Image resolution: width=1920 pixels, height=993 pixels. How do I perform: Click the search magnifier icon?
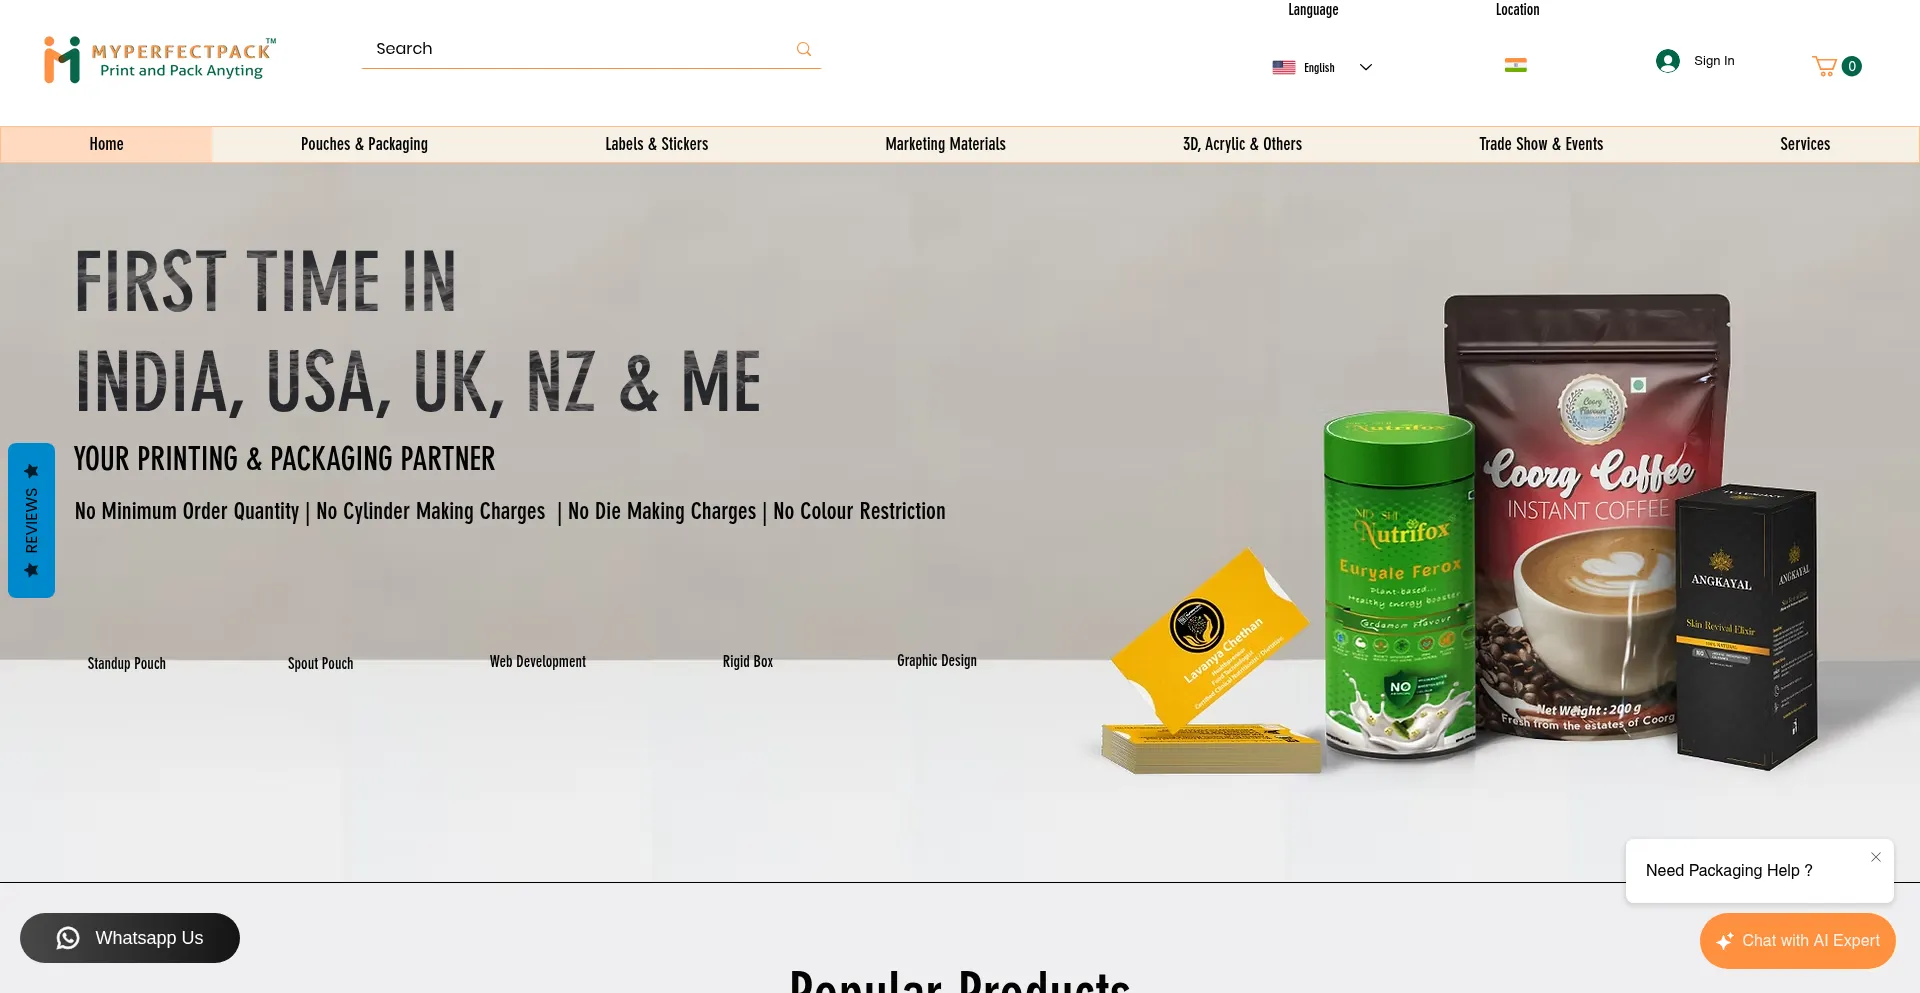(x=803, y=49)
